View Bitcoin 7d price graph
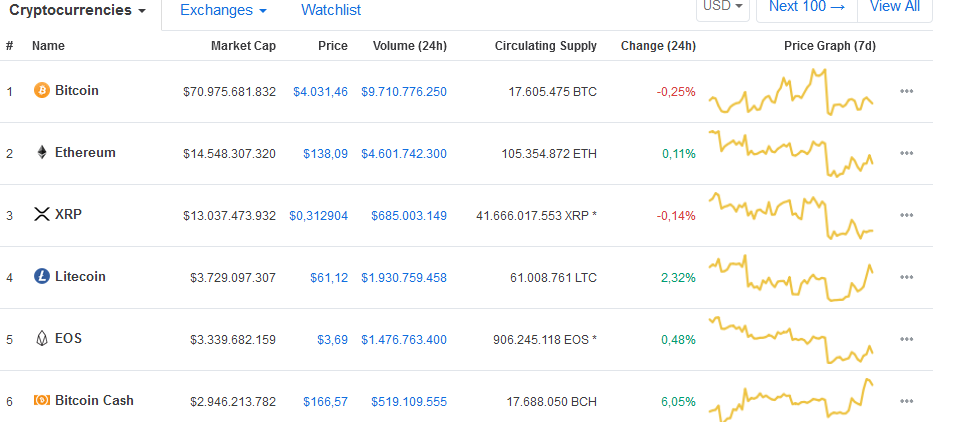955x422 pixels. click(x=791, y=92)
